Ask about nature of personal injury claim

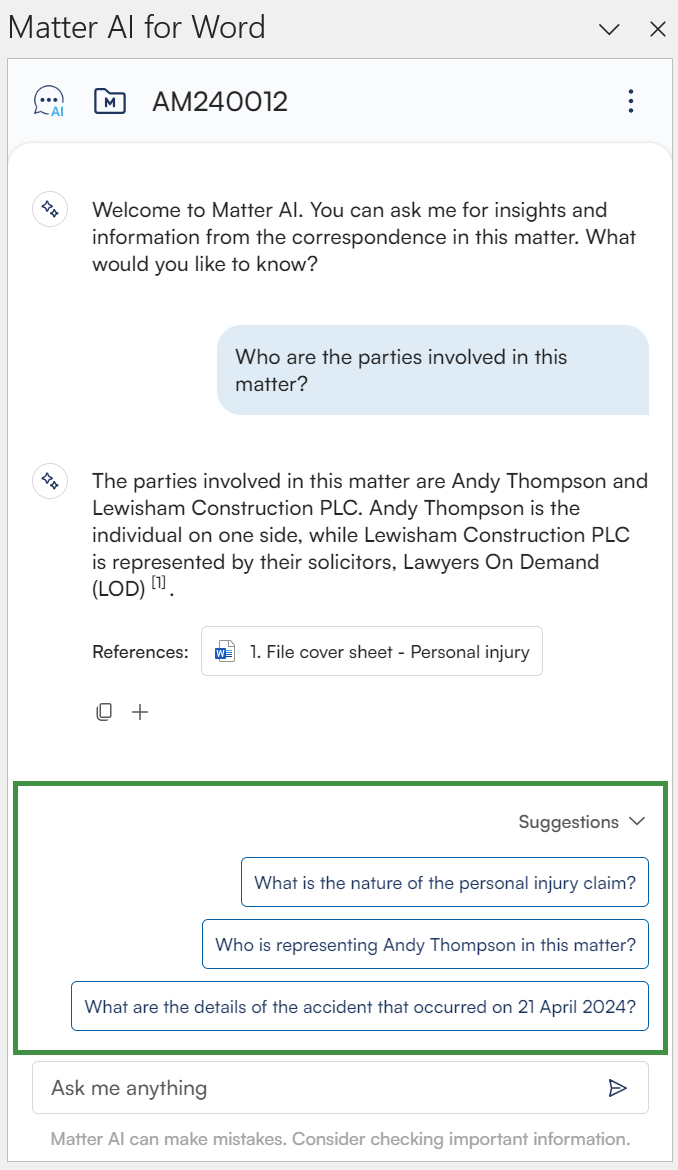coord(445,883)
